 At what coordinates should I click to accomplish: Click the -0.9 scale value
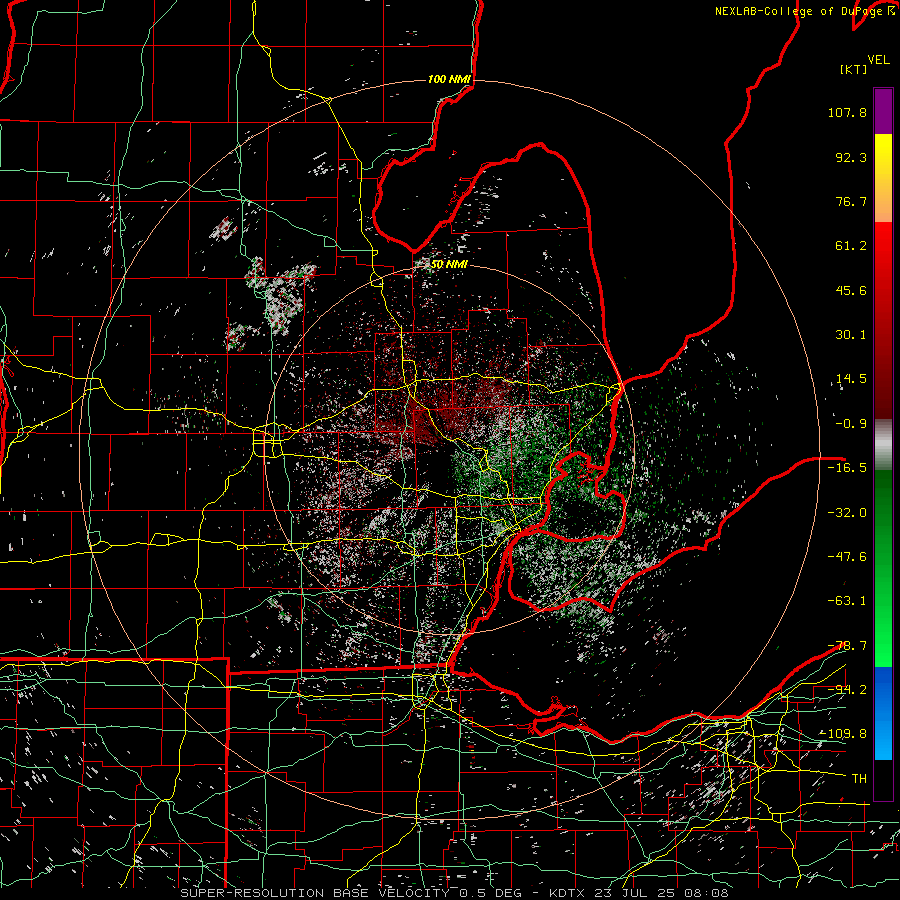(x=851, y=424)
